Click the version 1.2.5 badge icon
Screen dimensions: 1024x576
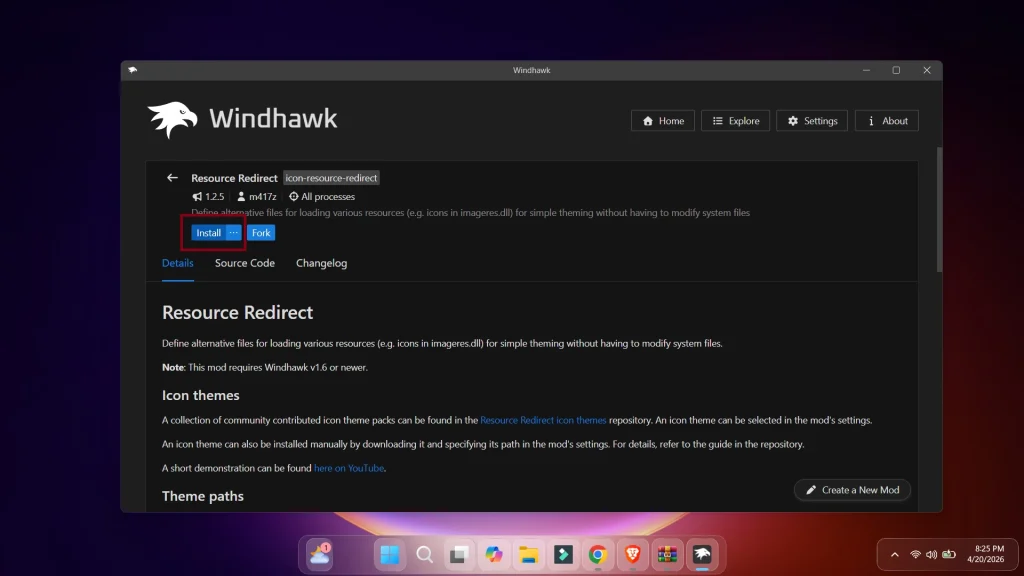[196, 196]
